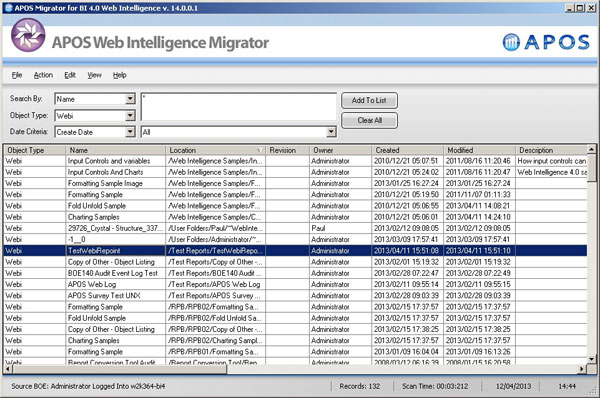600x398 pixels.
Task: Select the Charting Samples row created 2010/12/21
Action: pyautogui.click(x=295, y=217)
